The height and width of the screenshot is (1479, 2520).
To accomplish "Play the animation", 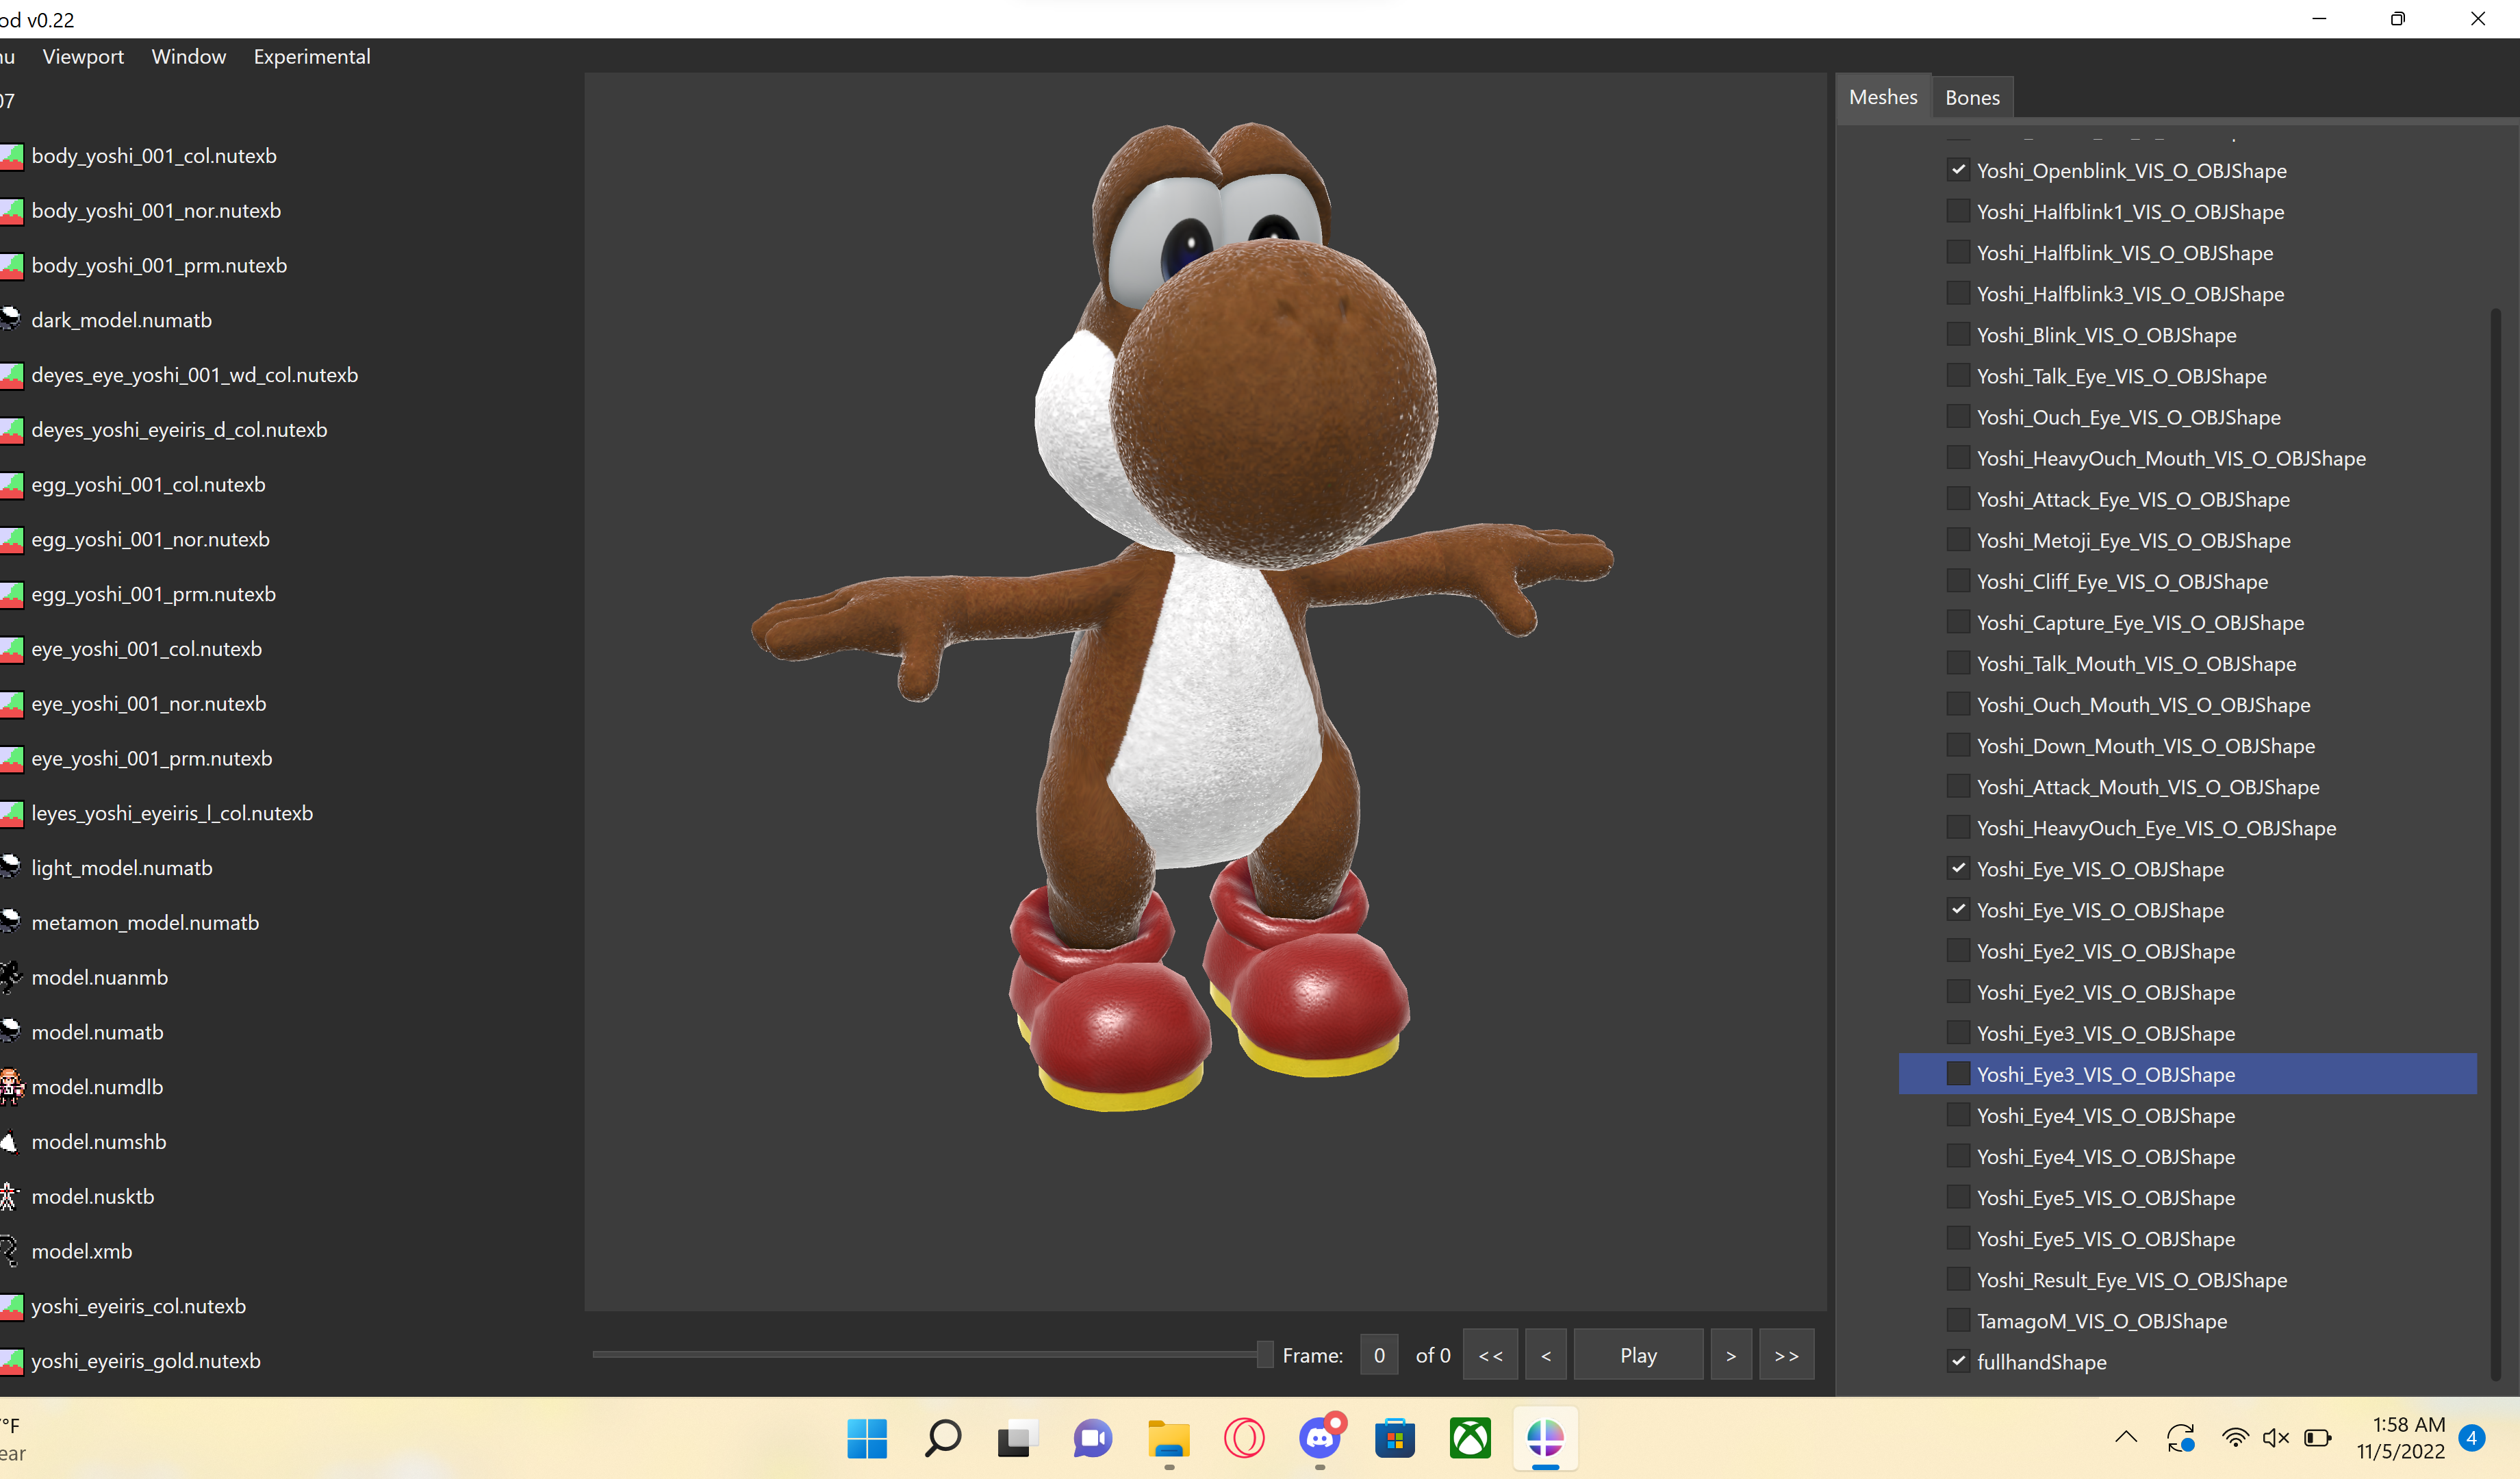I will tap(1638, 1355).
